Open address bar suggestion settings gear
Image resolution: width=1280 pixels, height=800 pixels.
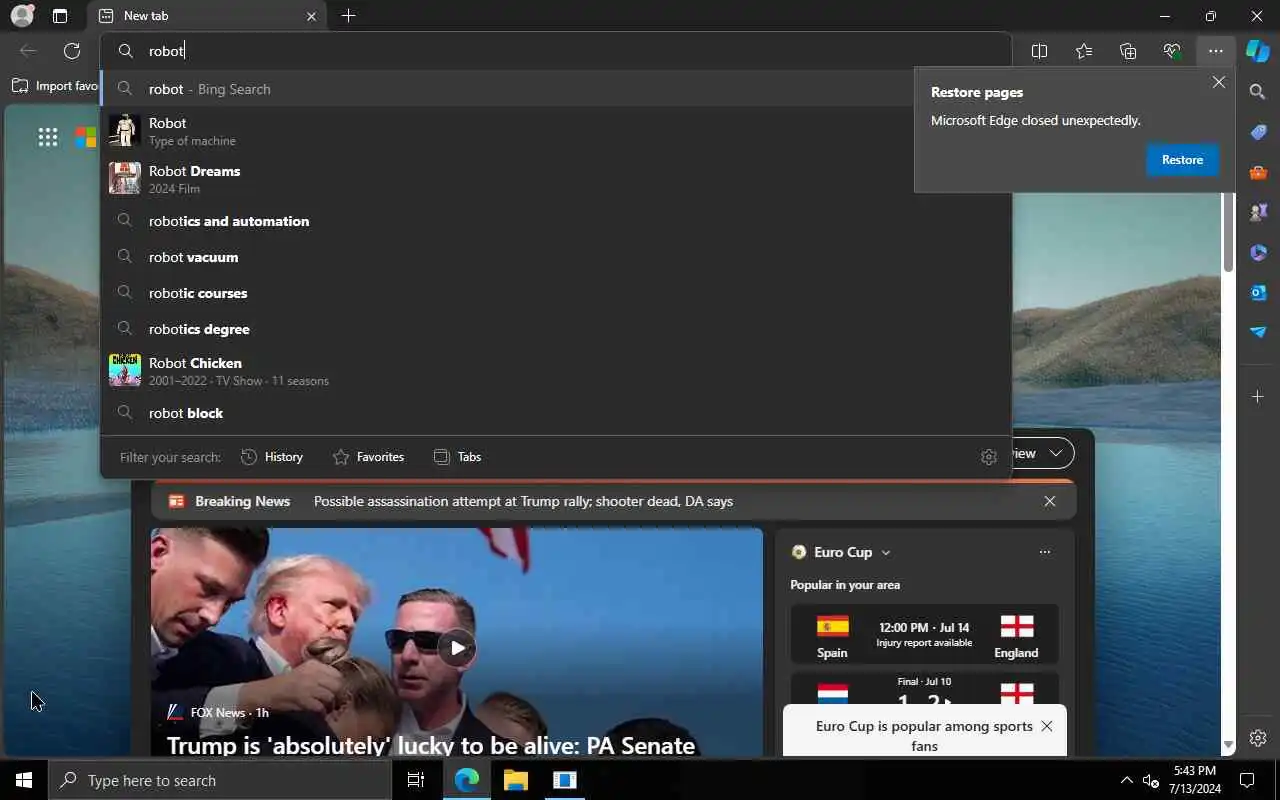coord(989,457)
